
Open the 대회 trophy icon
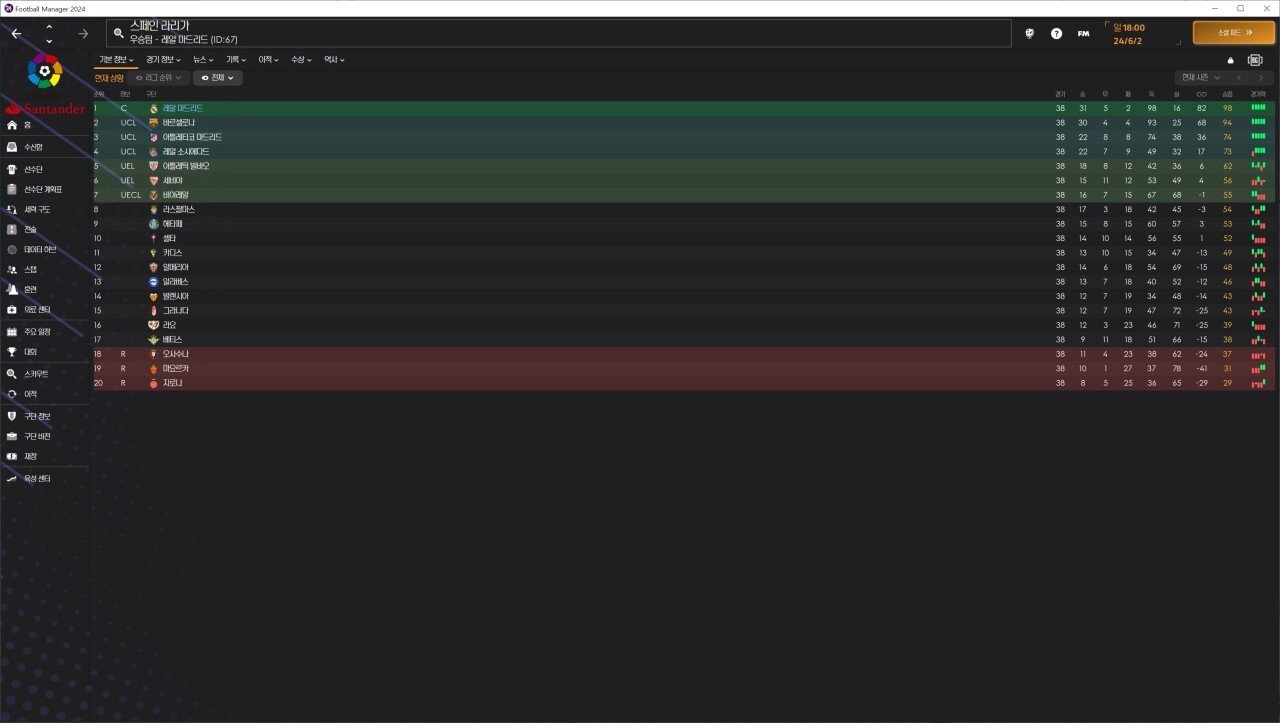pos(12,352)
